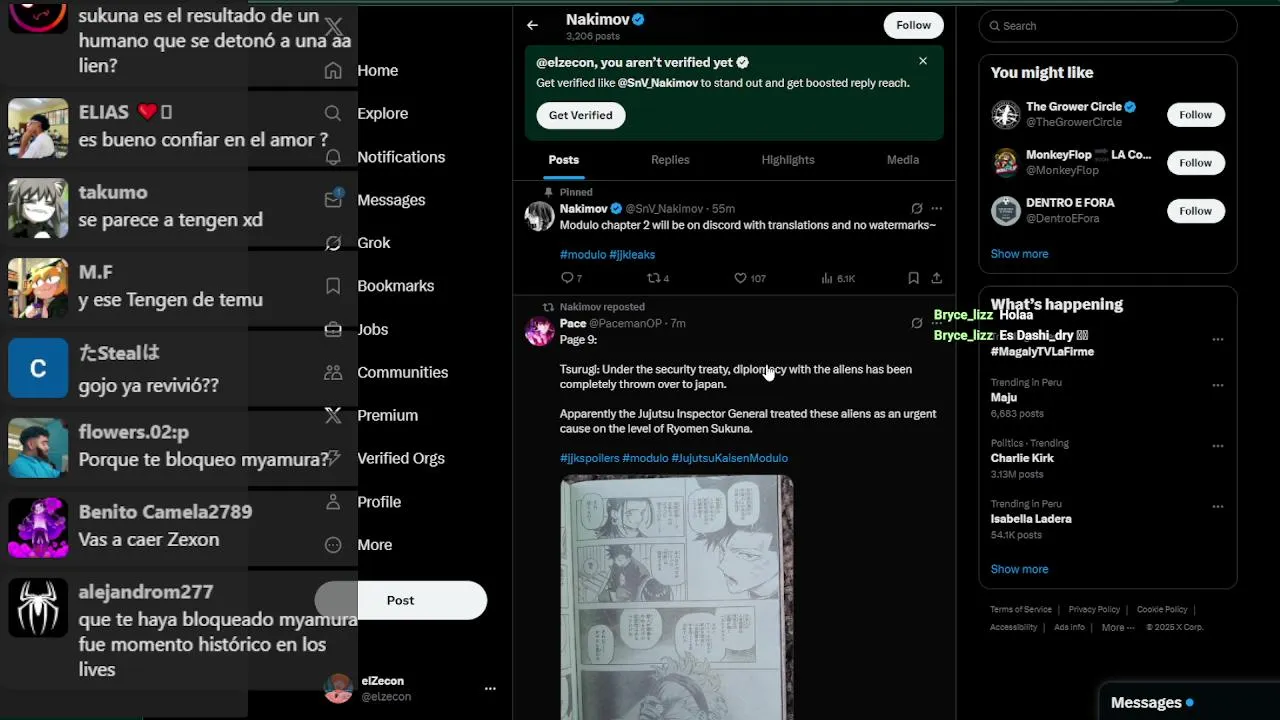Repost the pinned Modulo chapter post
The image size is (1280, 720).
click(x=658, y=278)
